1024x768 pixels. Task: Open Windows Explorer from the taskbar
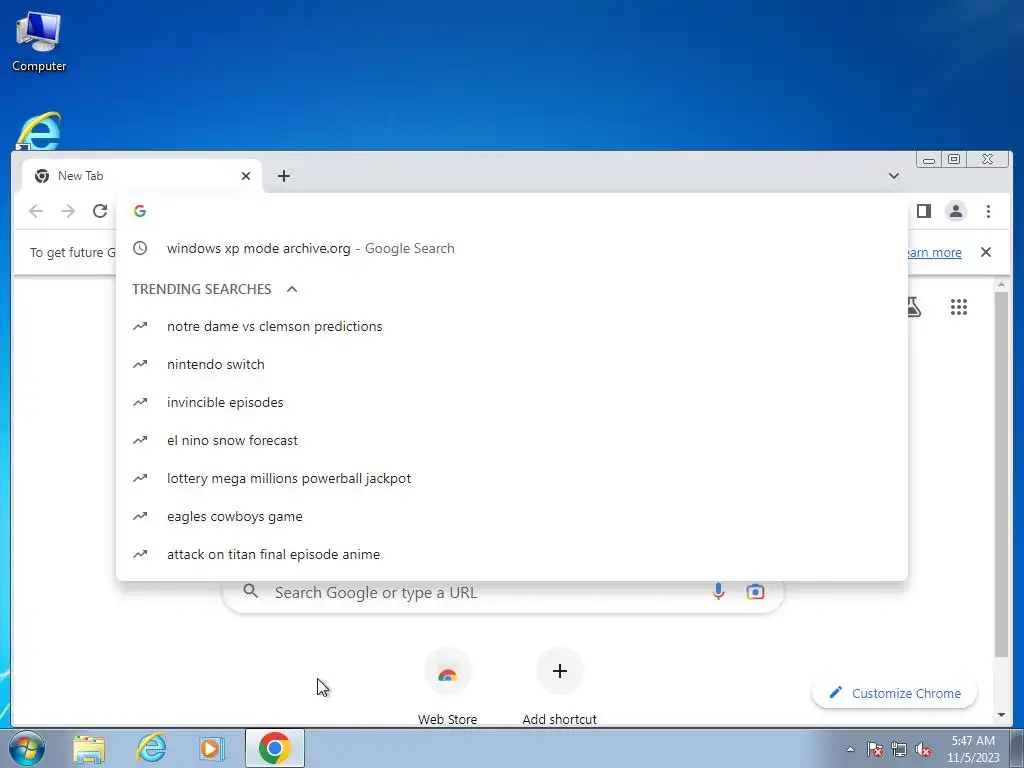[x=89, y=748]
